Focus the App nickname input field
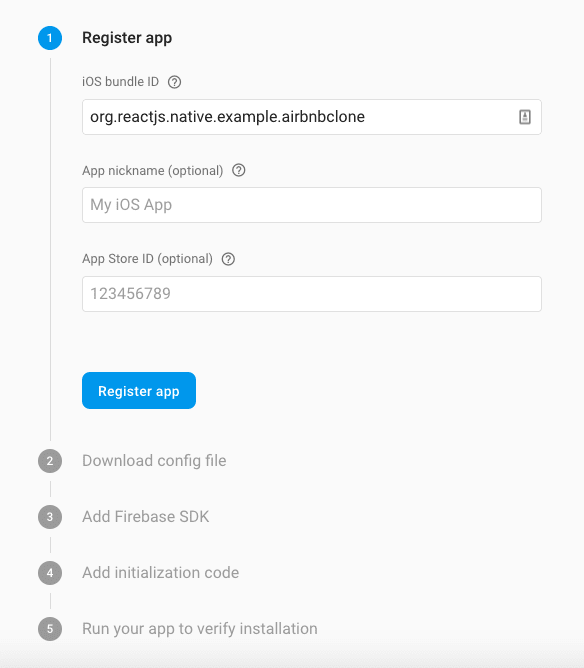Image resolution: width=584 pixels, height=668 pixels. click(x=312, y=205)
